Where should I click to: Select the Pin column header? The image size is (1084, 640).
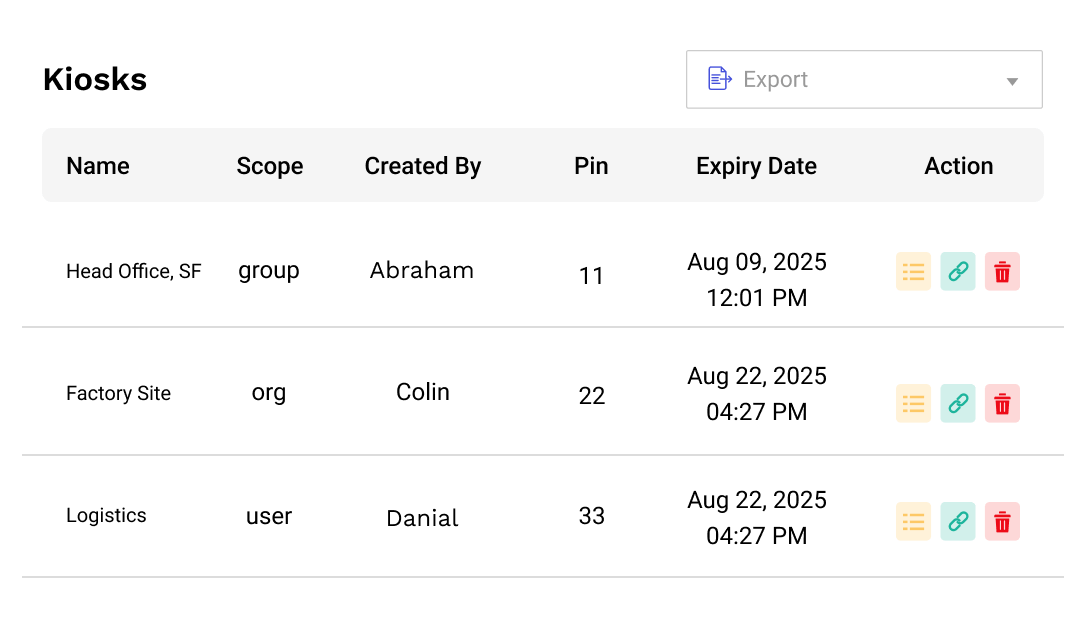coord(591,166)
